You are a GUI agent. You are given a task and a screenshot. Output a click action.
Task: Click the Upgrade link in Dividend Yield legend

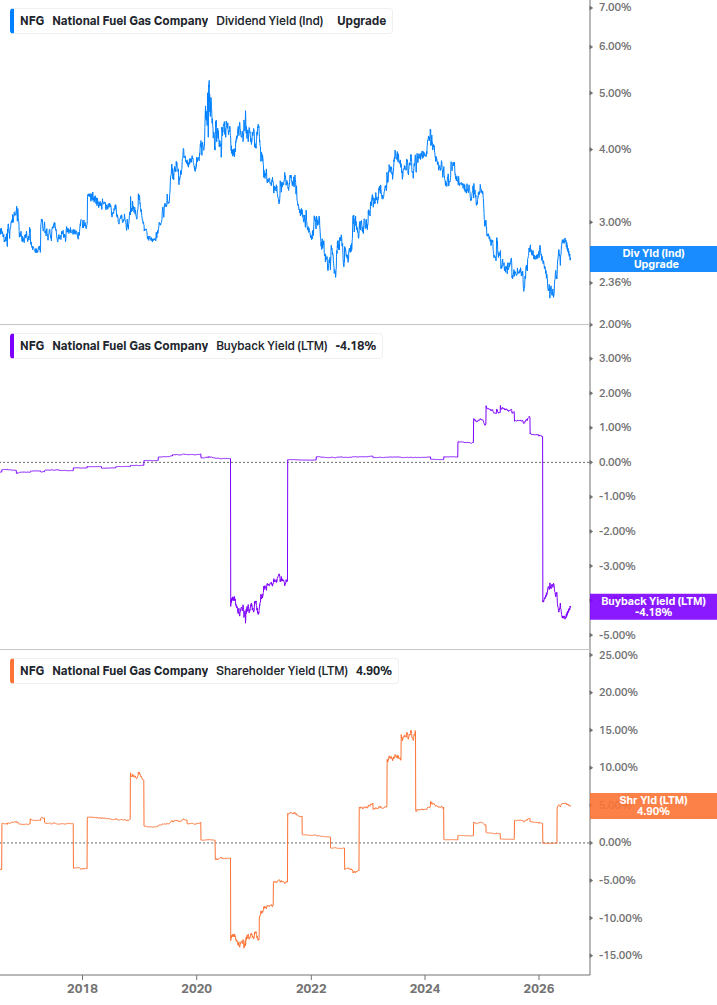[x=361, y=21]
